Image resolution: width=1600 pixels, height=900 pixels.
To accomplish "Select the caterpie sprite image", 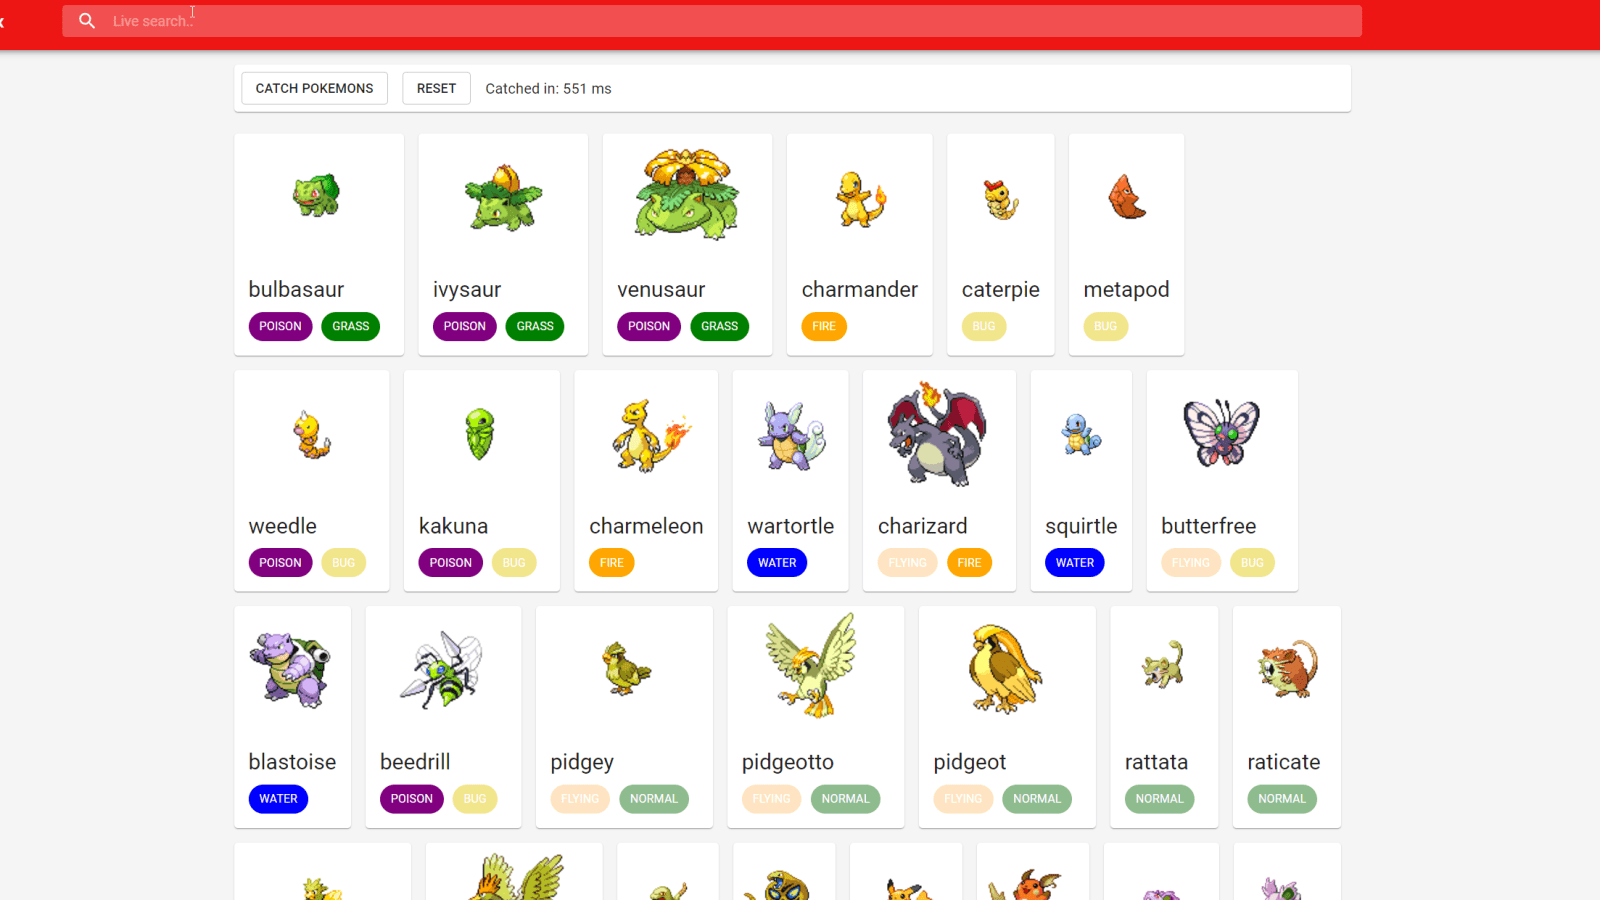I will [x=1001, y=200].
